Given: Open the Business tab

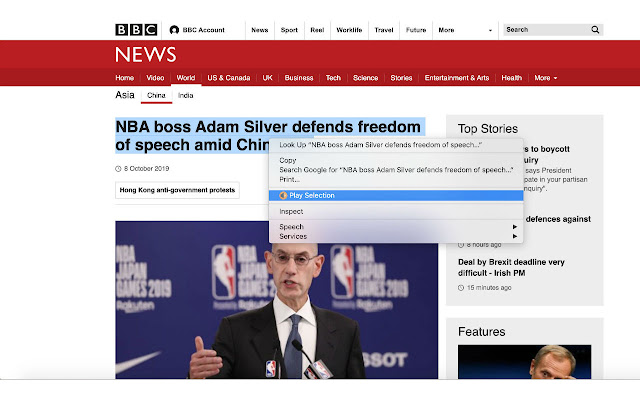Looking at the screenshot, I should pos(299,78).
